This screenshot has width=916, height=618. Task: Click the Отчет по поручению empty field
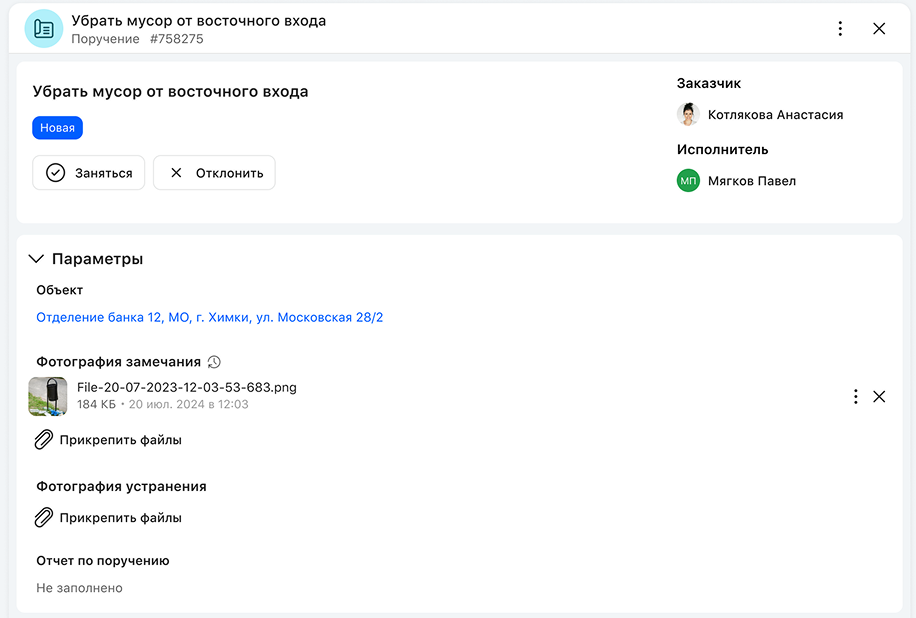coord(80,588)
